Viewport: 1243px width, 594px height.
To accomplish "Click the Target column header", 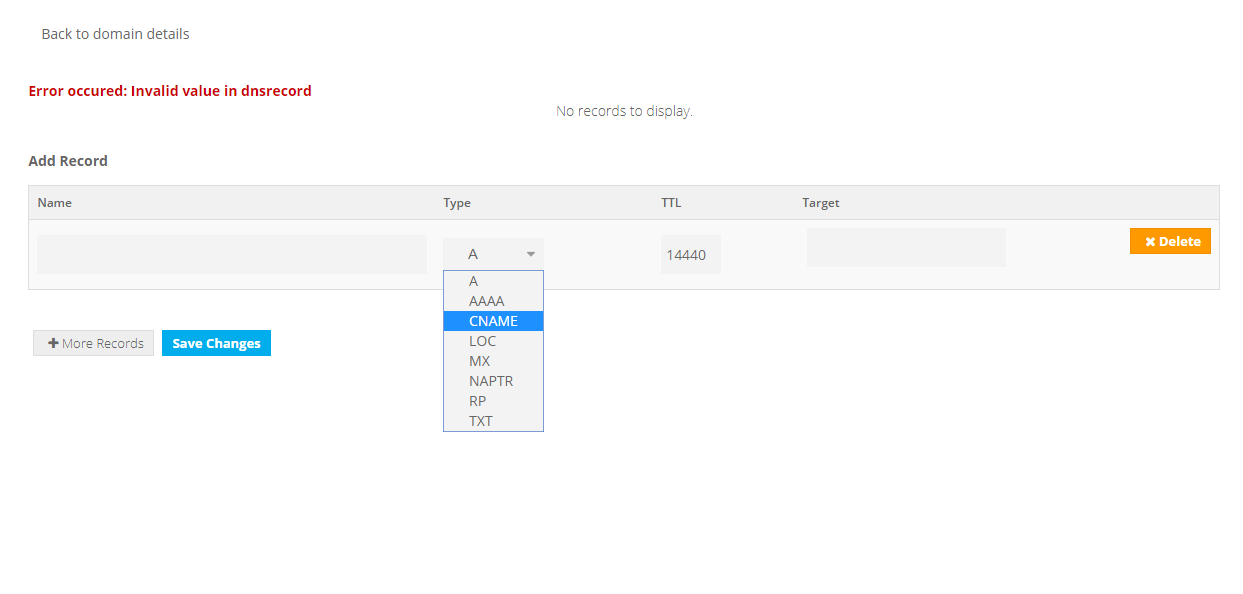I will (x=820, y=203).
